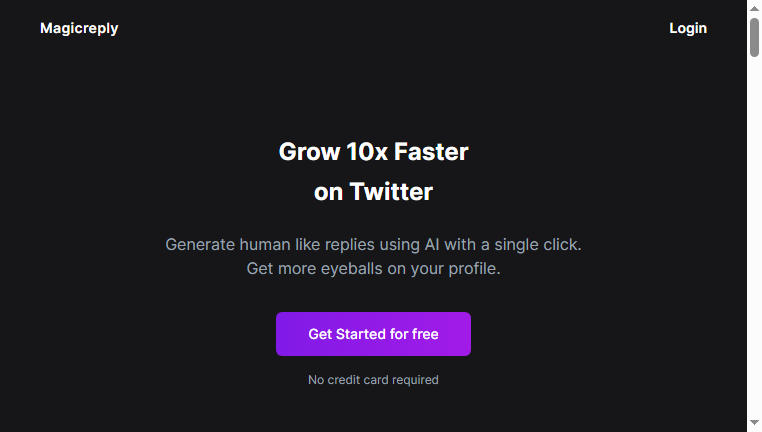Open the Login page
762x432 pixels.
tap(688, 28)
